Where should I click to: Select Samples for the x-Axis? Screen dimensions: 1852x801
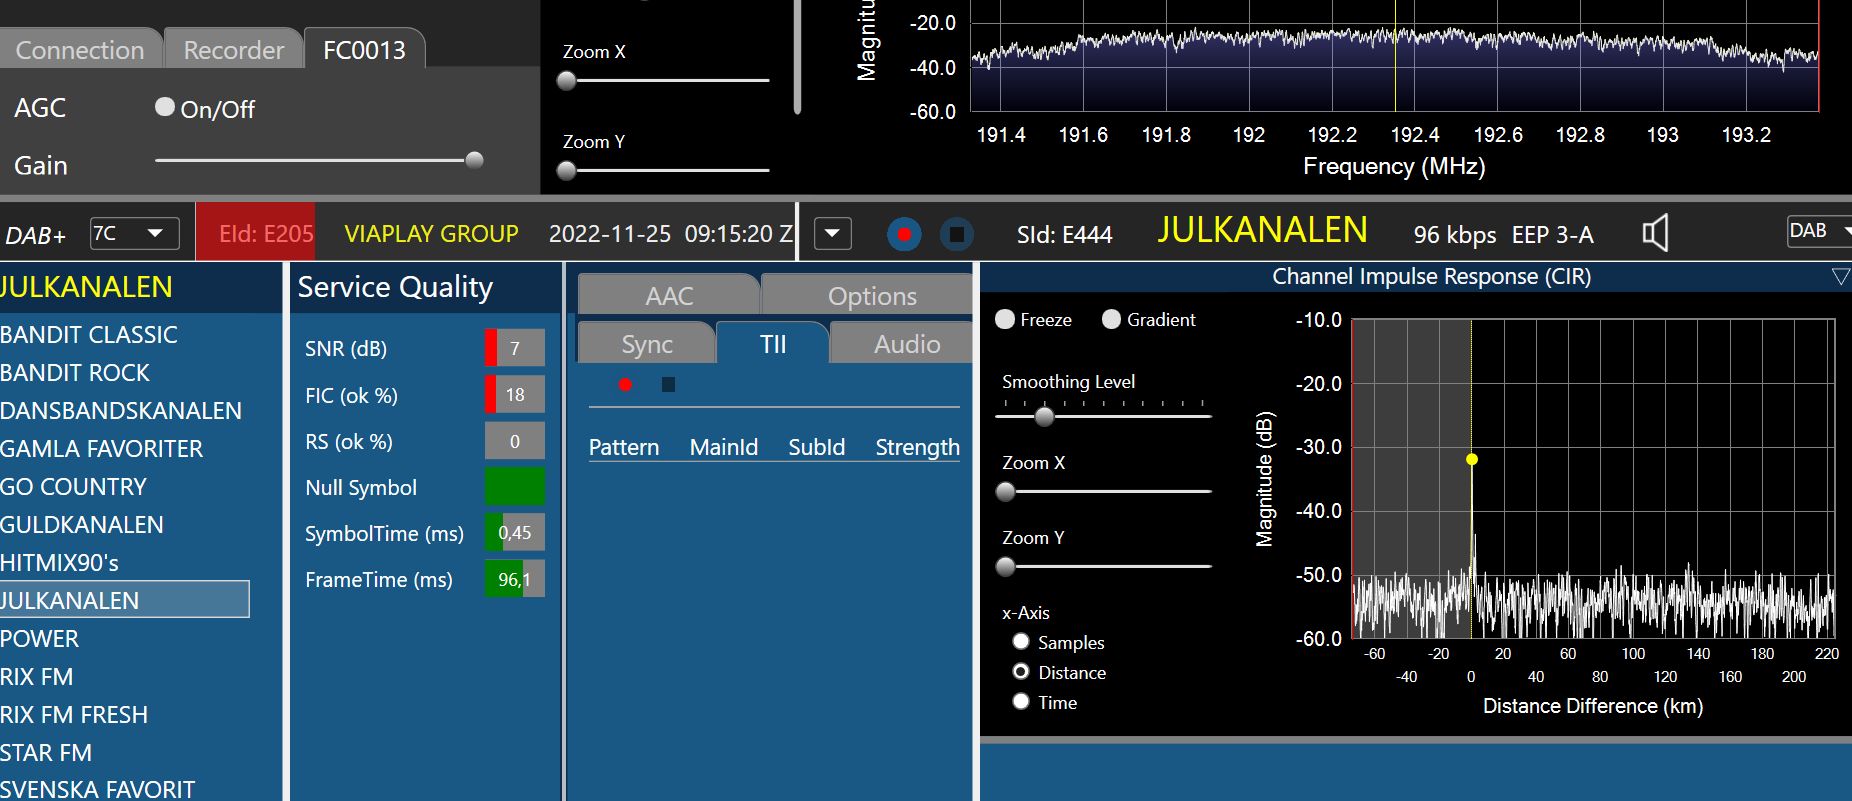(x=1021, y=642)
